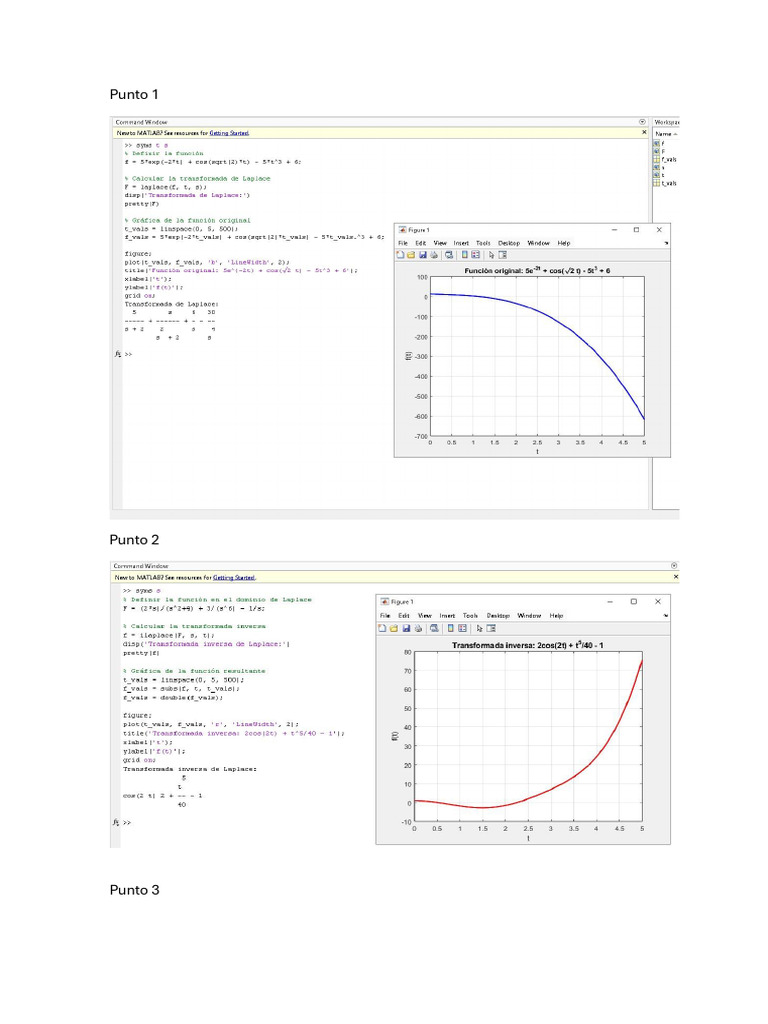
Task: Insert legend in Función original figure
Action: (x=475, y=255)
